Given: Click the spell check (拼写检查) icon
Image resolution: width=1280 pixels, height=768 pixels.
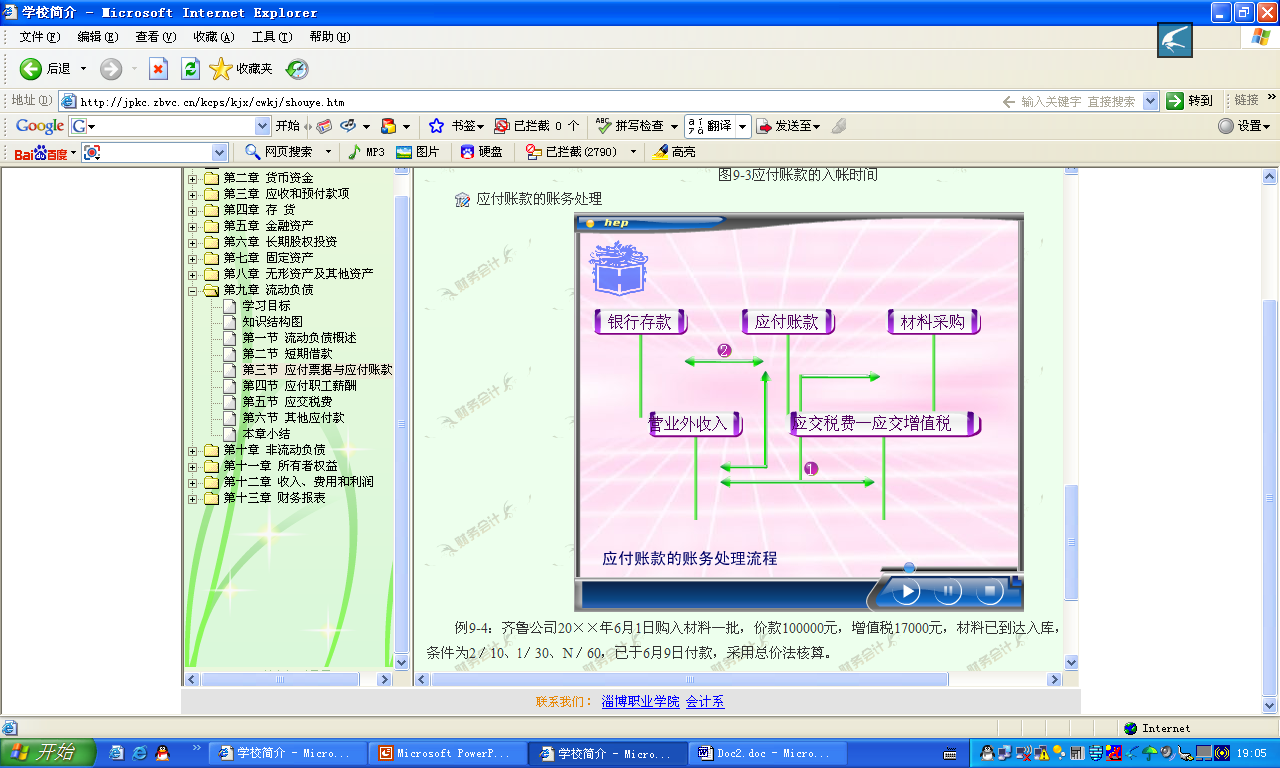Looking at the screenshot, I should (x=603, y=126).
